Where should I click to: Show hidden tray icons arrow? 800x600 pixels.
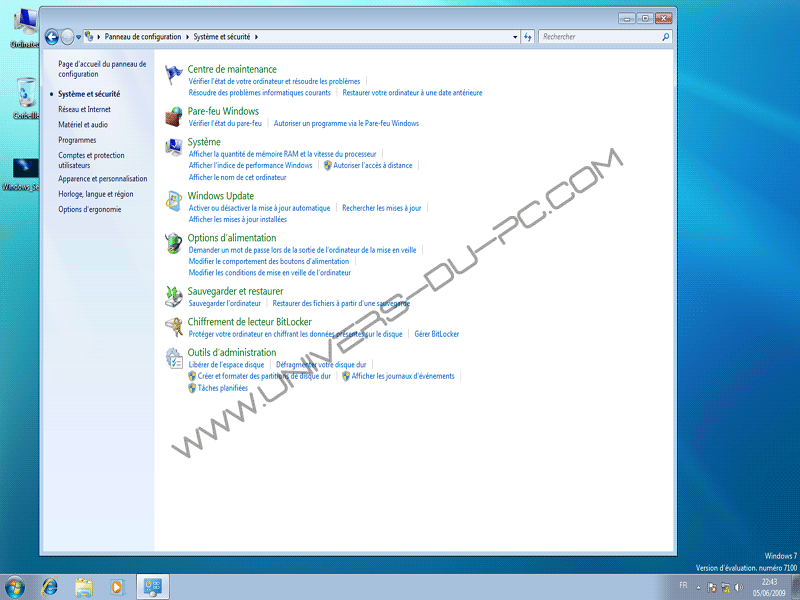coord(698,588)
